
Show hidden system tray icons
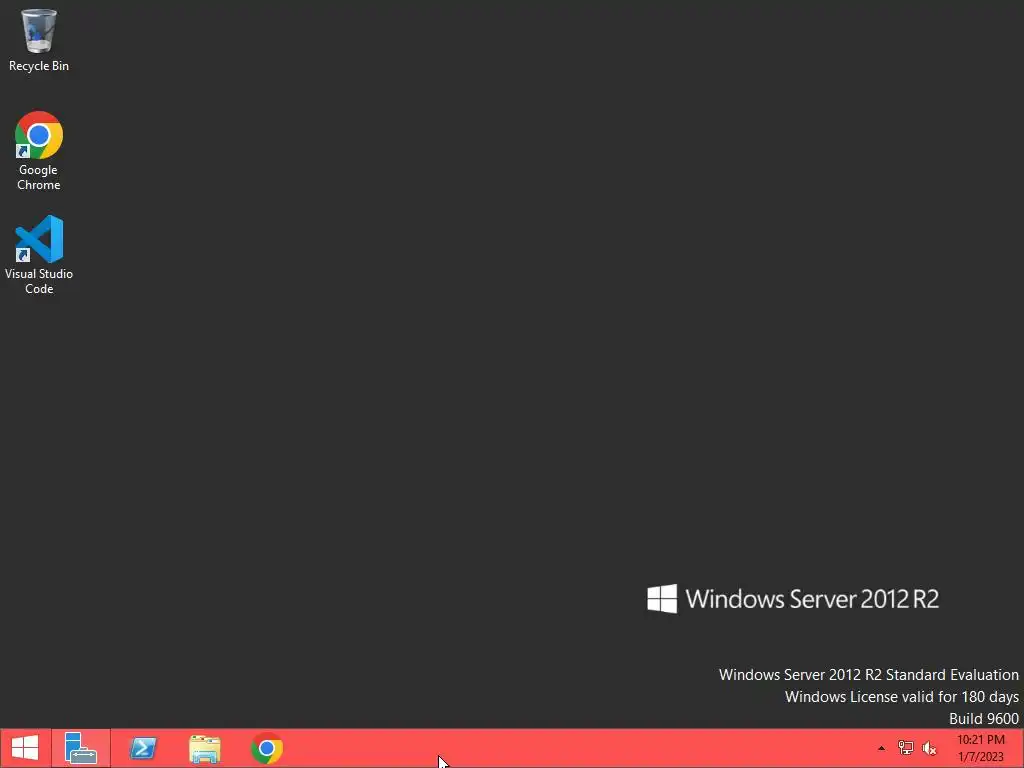tap(881, 748)
